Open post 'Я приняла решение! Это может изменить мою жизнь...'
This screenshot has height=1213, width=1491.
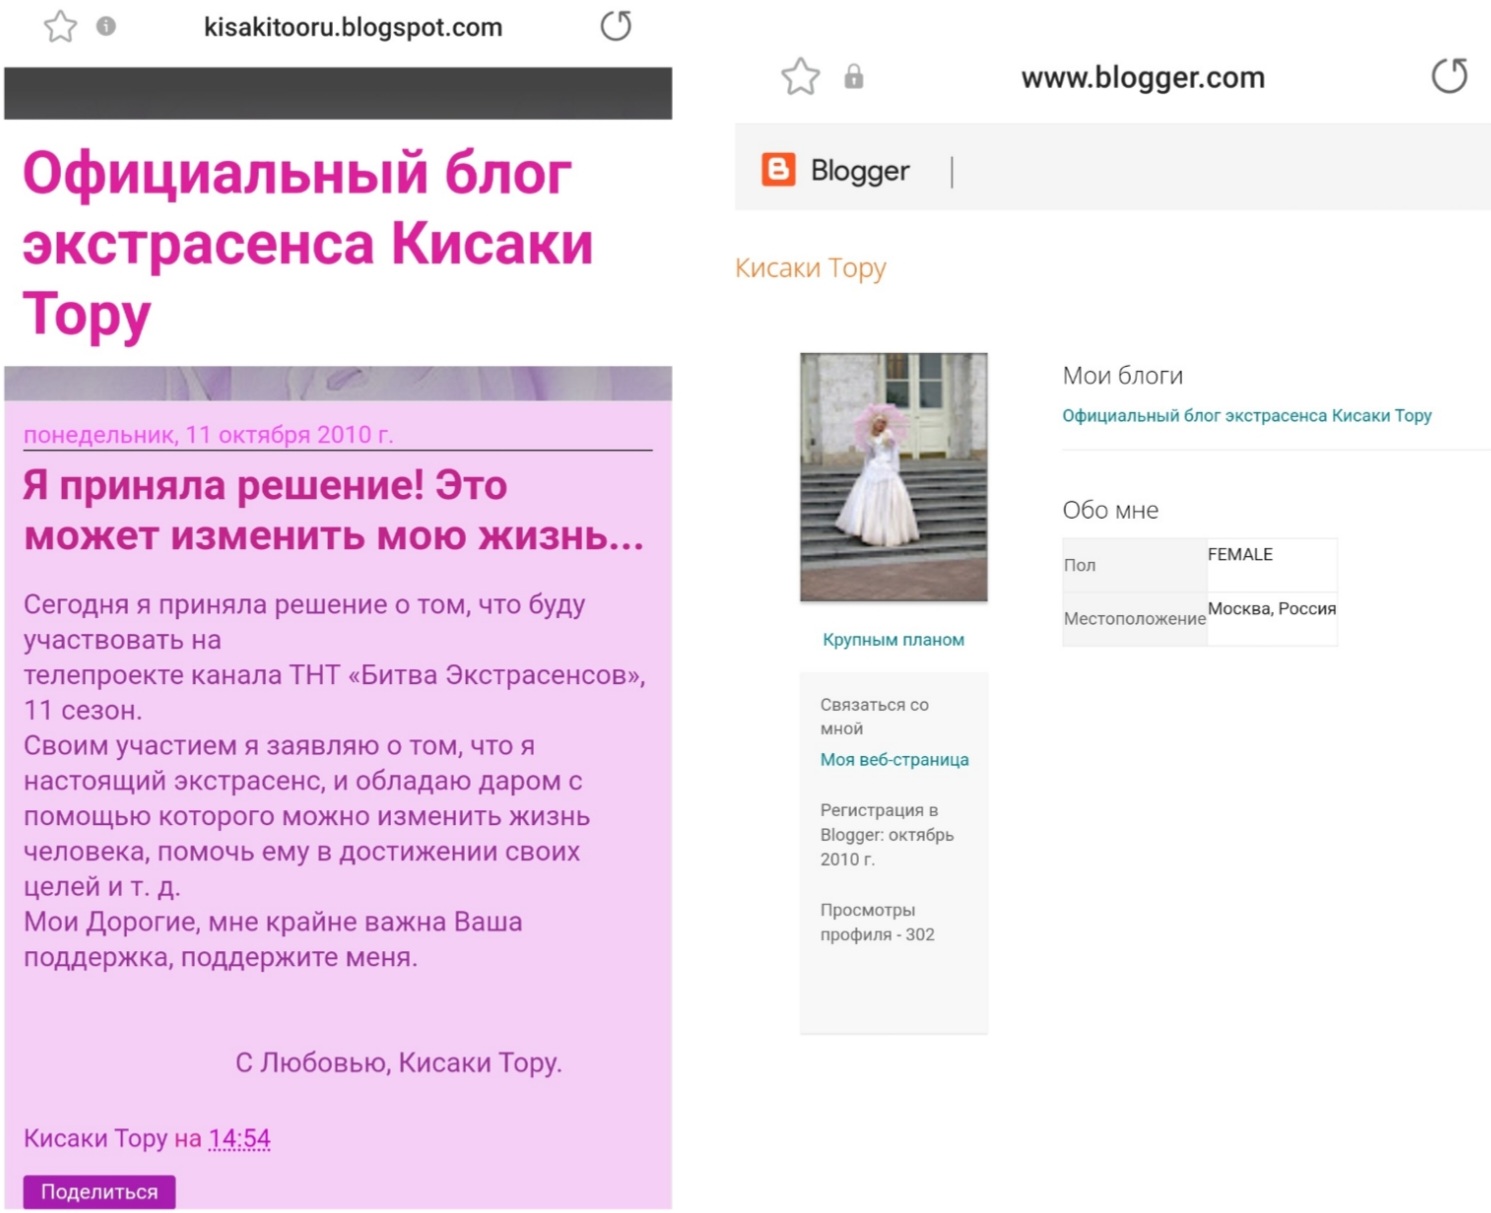[x=334, y=510]
